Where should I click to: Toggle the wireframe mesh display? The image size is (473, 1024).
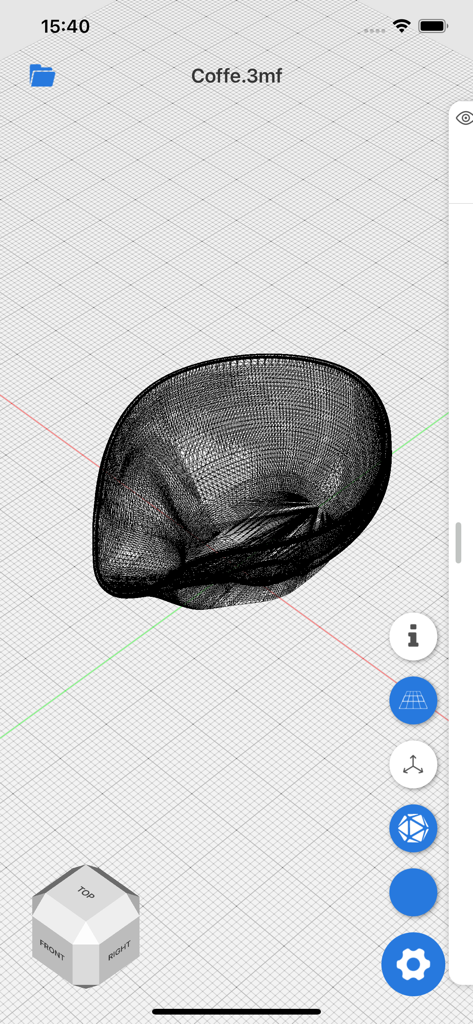click(413, 828)
